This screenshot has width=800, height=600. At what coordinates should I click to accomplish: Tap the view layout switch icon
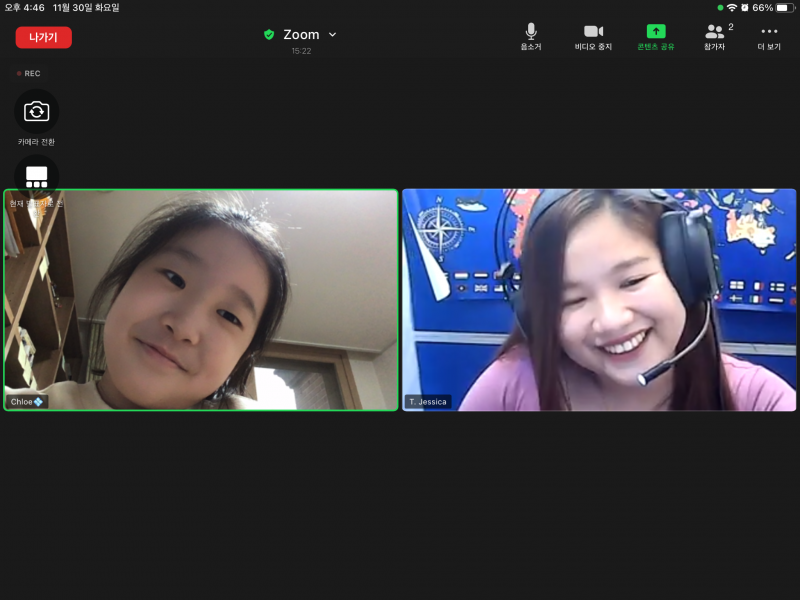coord(37,177)
